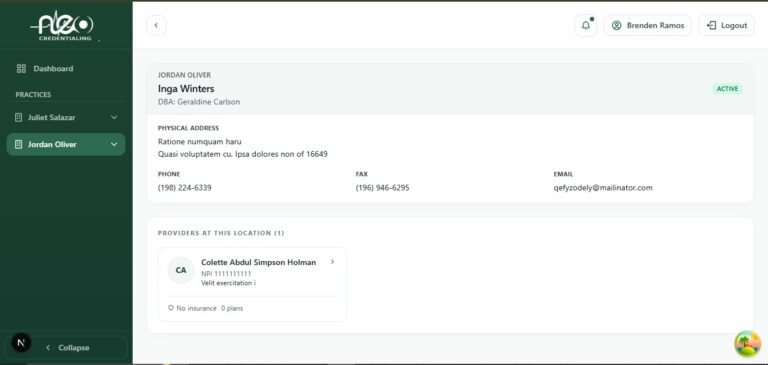Click the logout door-arrow icon
Image resolution: width=768 pixels, height=365 pixels.
coord(712,25)
